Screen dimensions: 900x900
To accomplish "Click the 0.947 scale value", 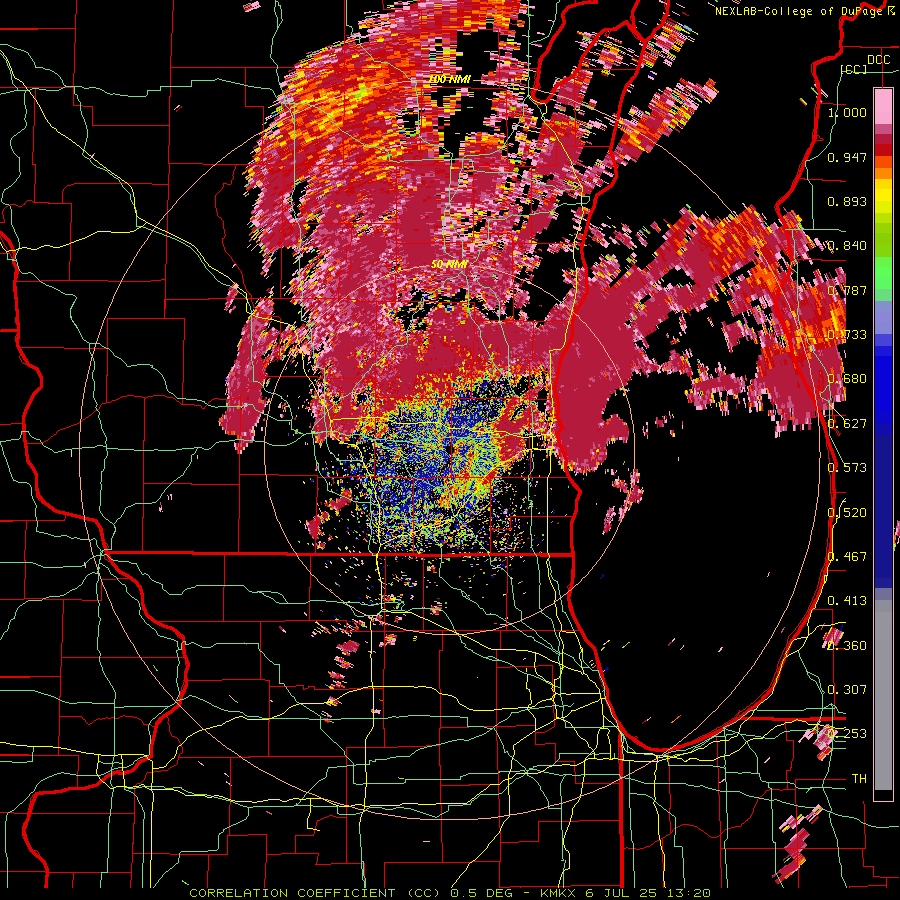I will click(847, 157).
